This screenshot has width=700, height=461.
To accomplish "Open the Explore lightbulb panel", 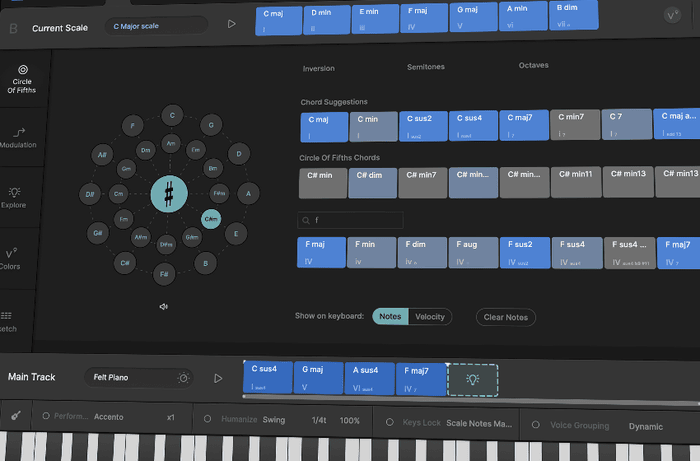I will point(16,196).
